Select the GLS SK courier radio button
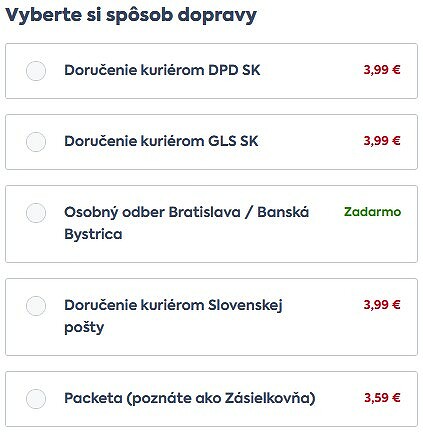This screenshot has height=435, width=423. coord(36,142)
